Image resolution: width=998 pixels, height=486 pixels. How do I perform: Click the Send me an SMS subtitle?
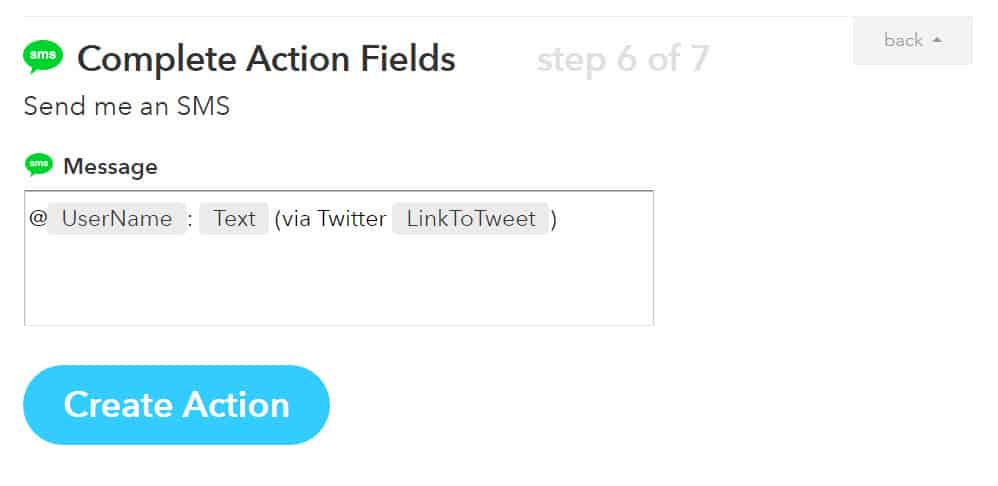[127, 106]
